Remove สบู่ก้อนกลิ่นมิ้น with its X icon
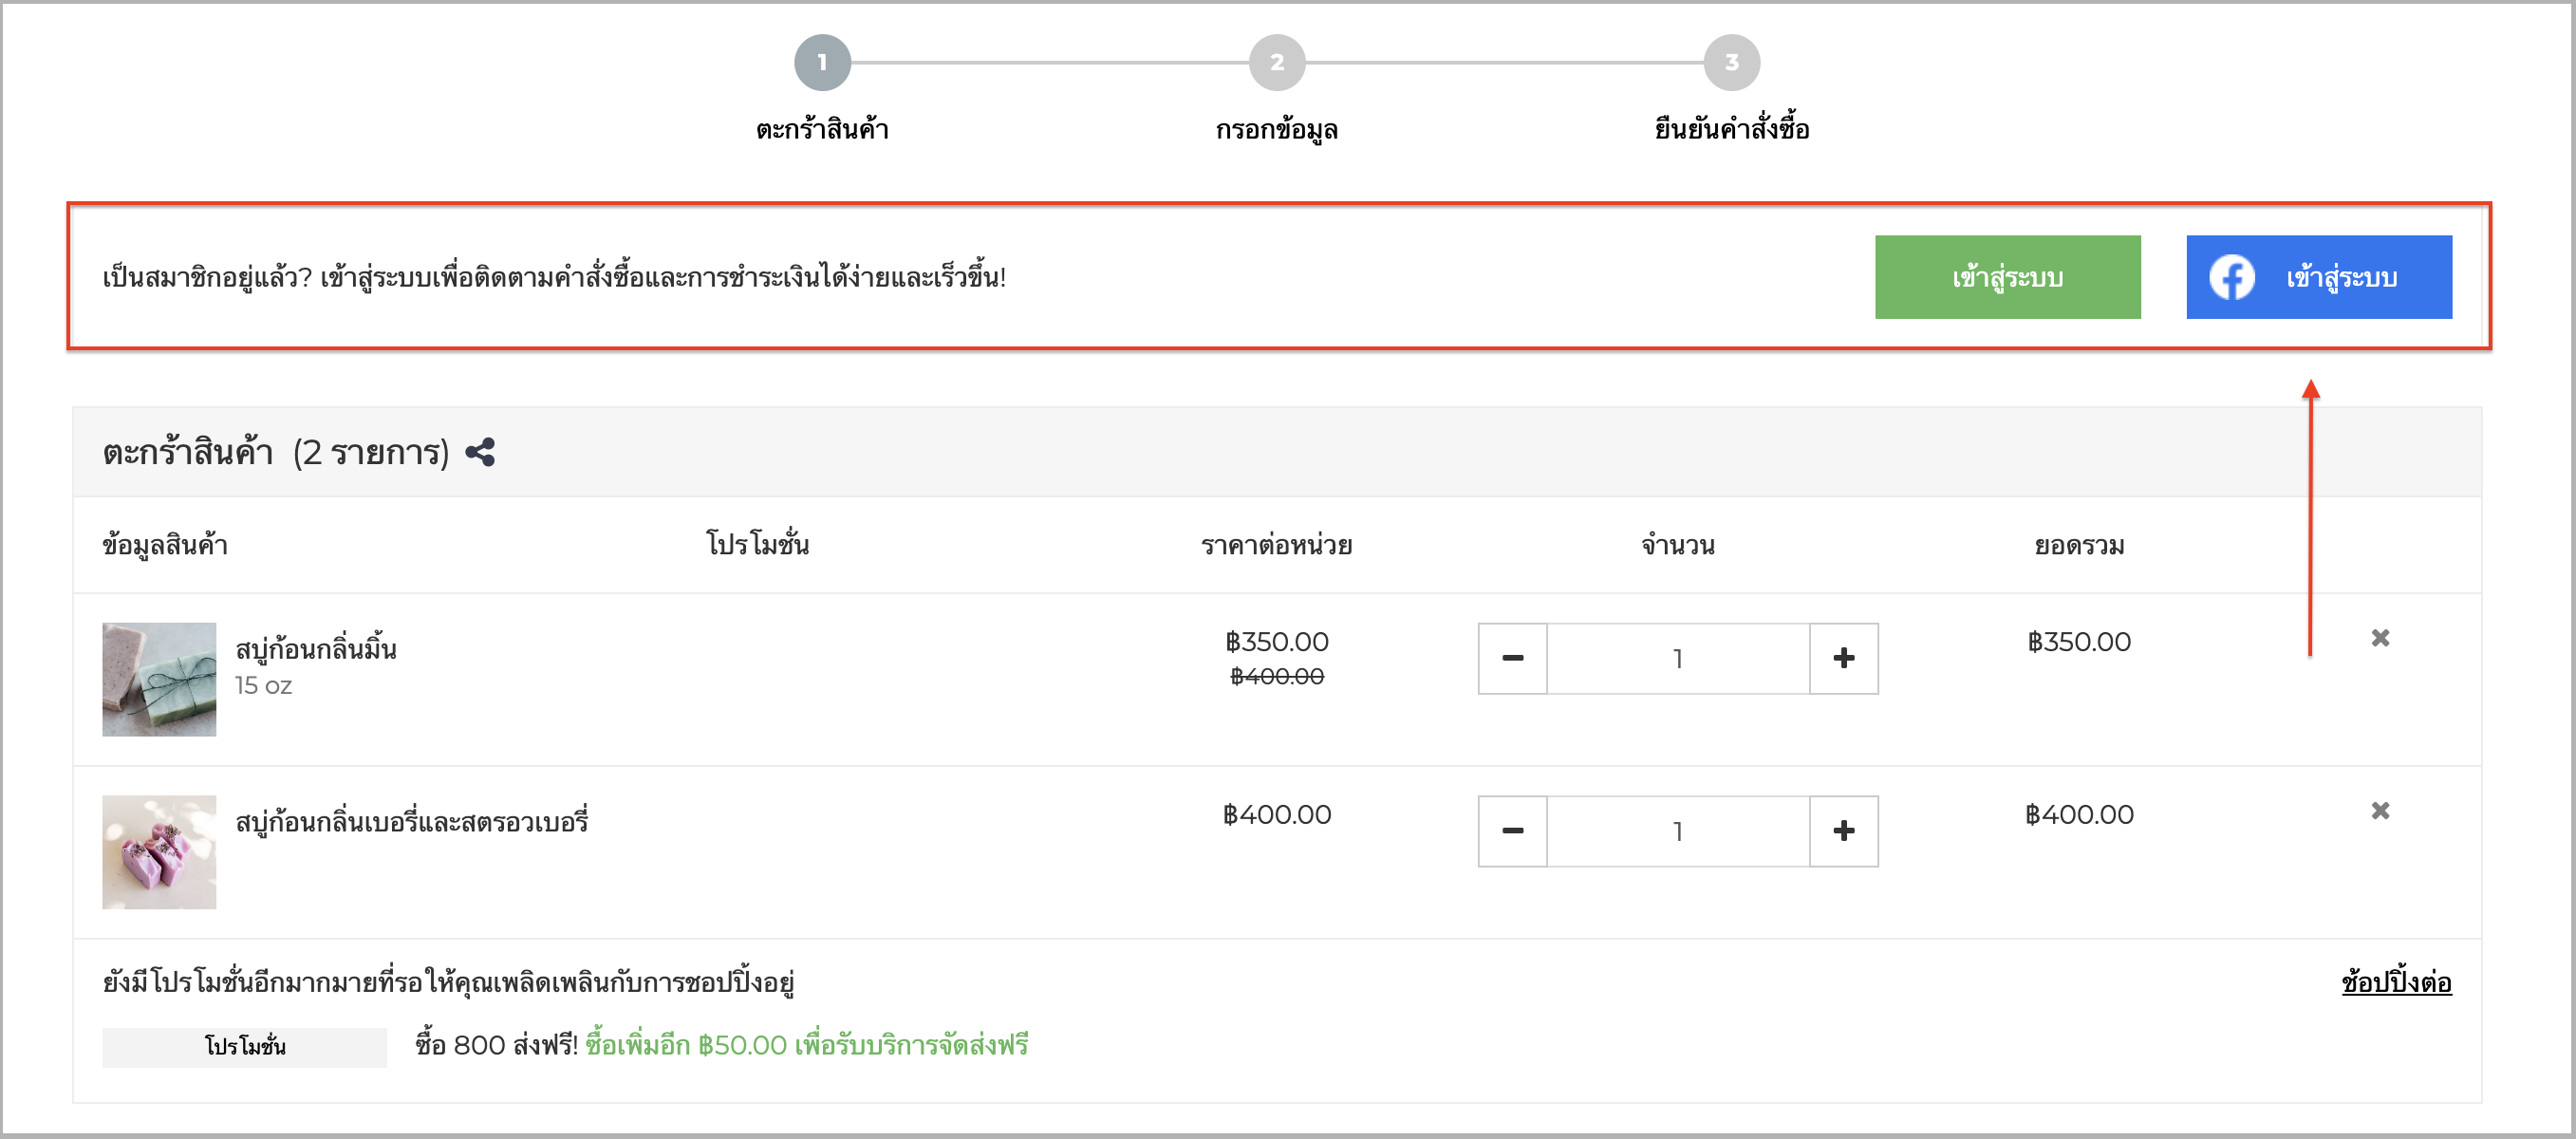 coord(2380,638)
